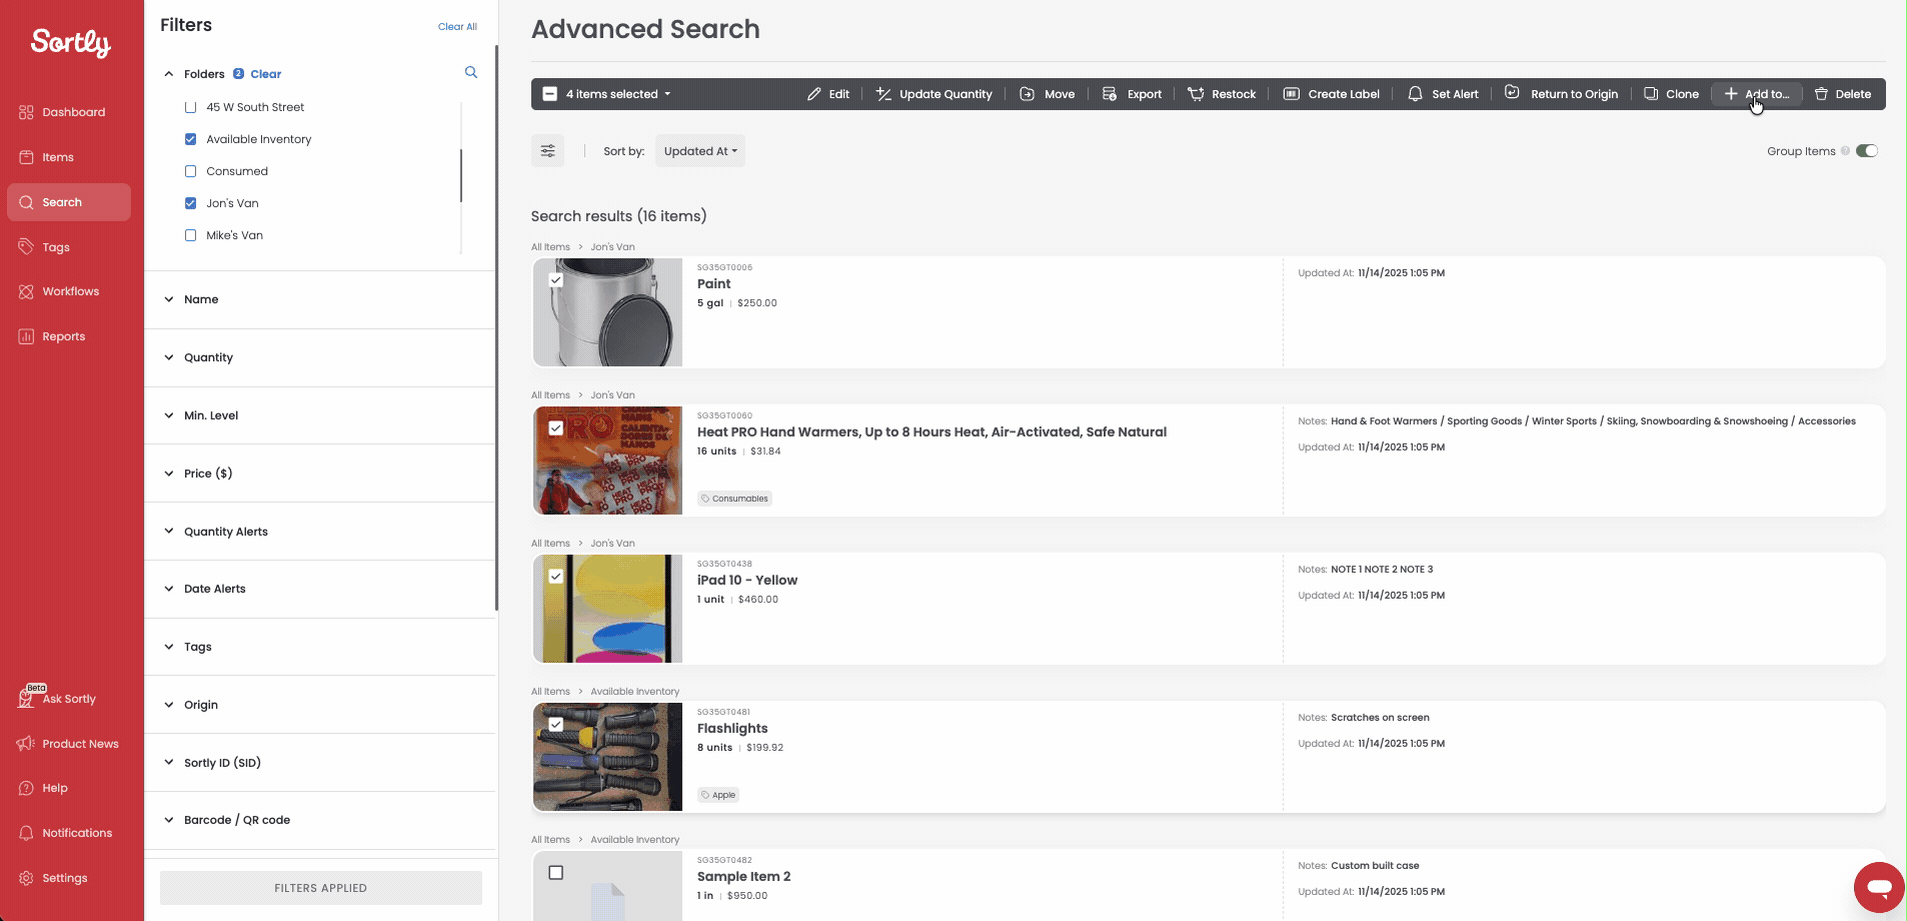Go to Workflows in the sidebar
The height and width of the screenshot is (921, 1907).
tap(70, 291)
